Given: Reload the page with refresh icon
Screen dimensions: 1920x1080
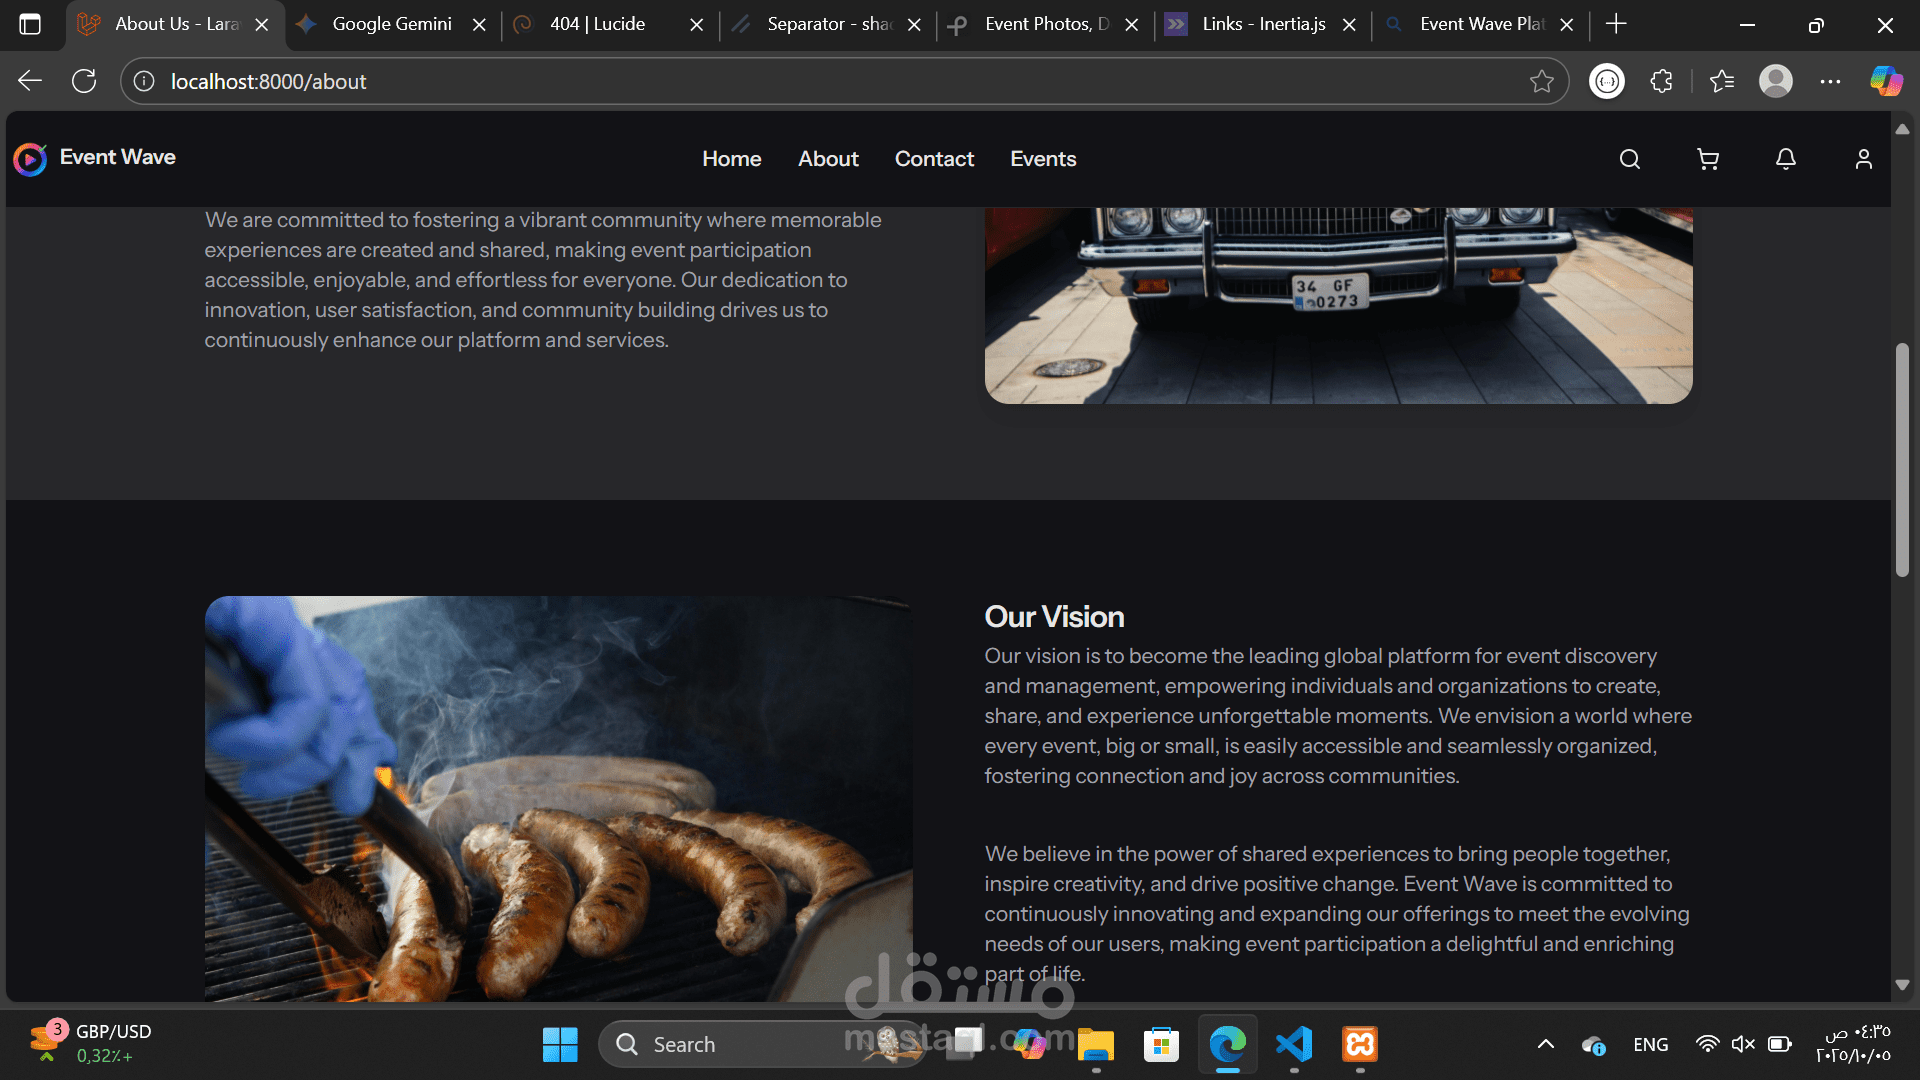Looking at the screenshot, I should [84, 81].
